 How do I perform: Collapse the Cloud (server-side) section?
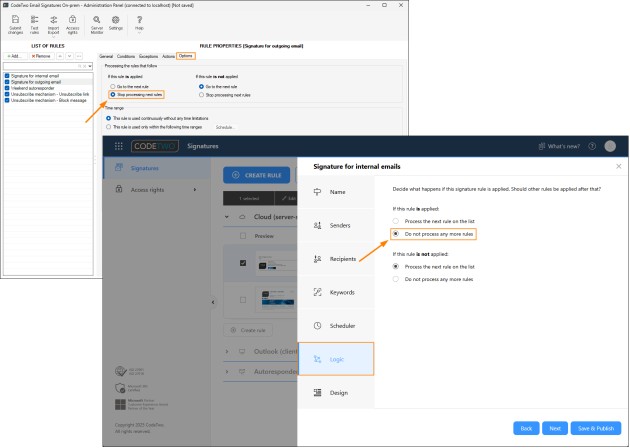[227, 217]
